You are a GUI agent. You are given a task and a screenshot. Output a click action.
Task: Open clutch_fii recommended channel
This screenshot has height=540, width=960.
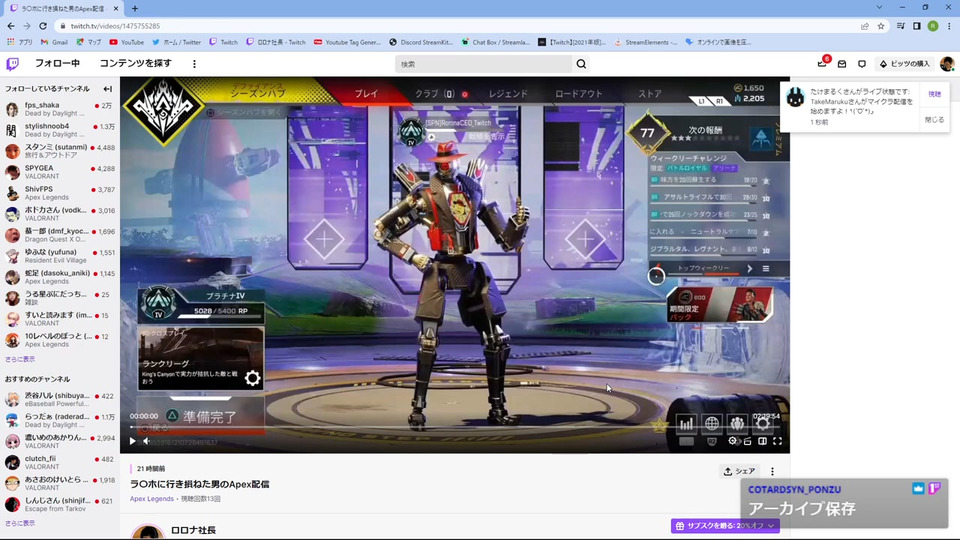click(59, 462)
